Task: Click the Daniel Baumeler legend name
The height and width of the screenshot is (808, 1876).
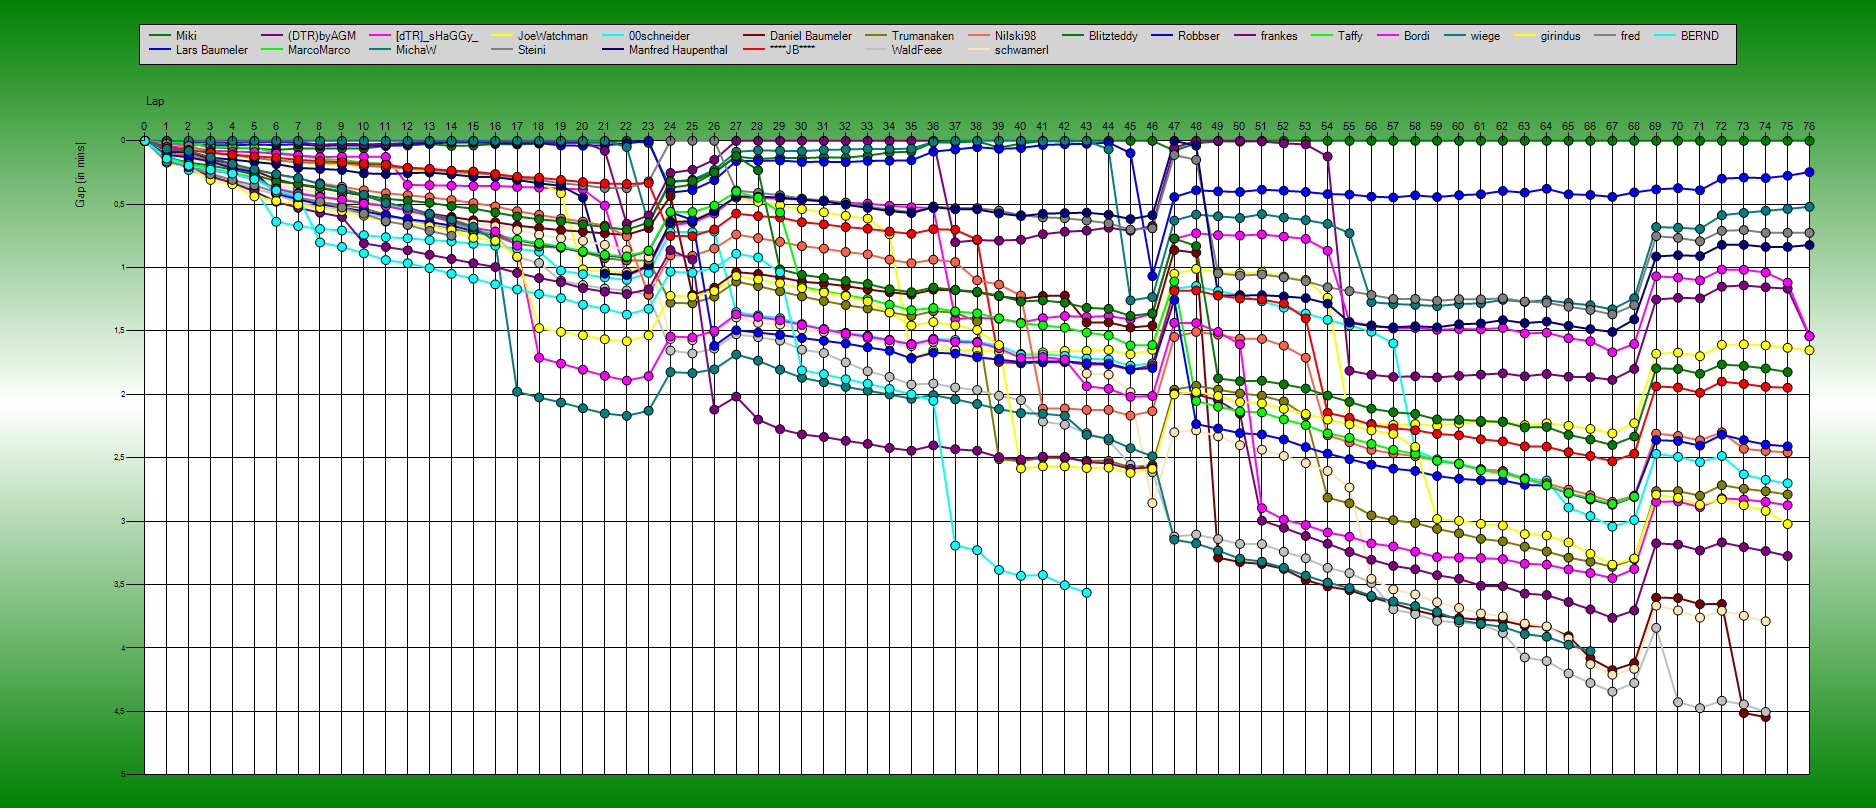Action: click(x=811, y=36)
